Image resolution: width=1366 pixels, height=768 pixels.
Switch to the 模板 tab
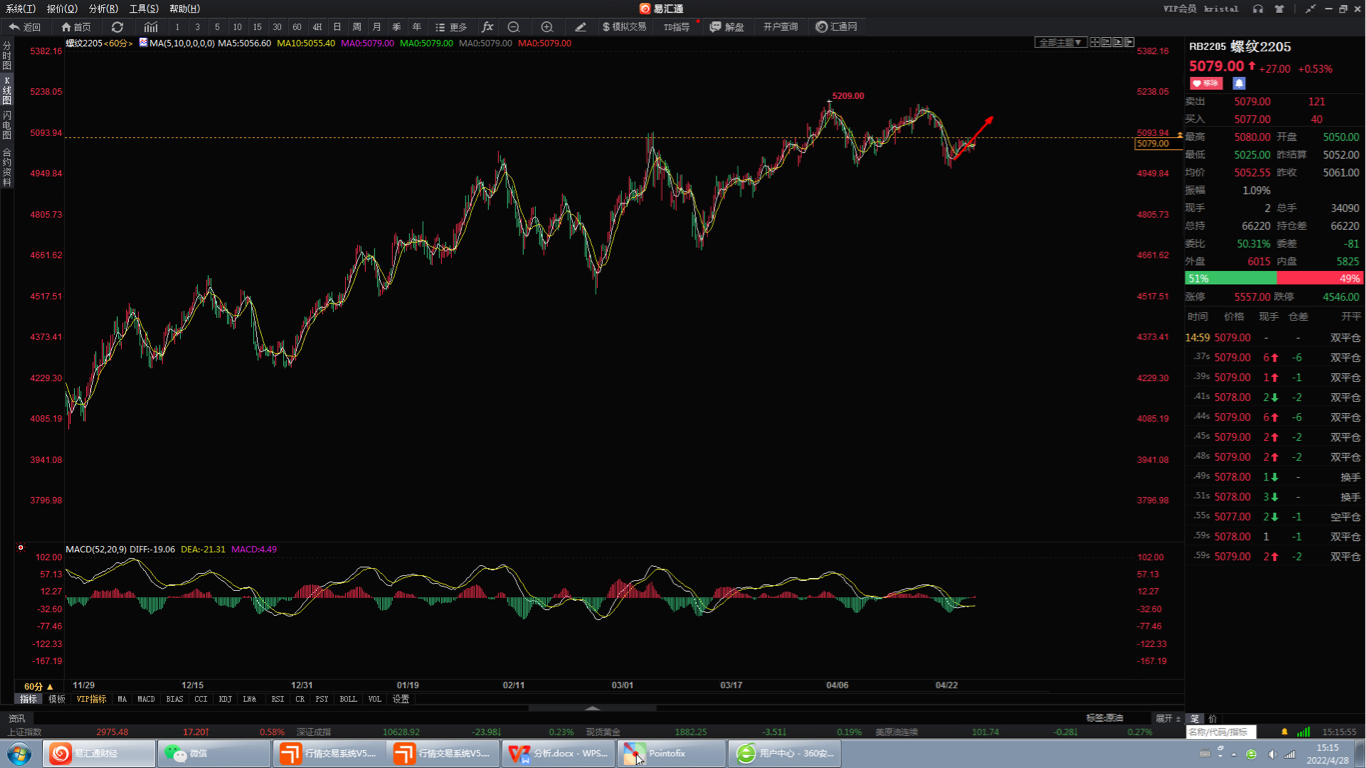pos(57,699)
